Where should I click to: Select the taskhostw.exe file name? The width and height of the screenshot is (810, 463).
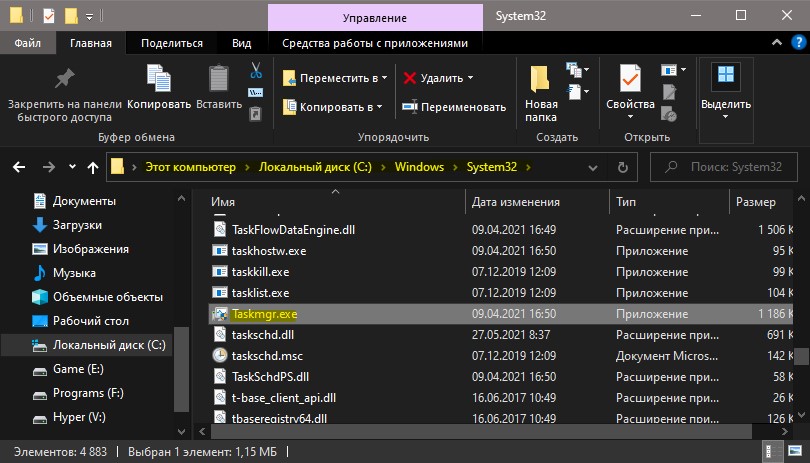(x=269, y=251)
